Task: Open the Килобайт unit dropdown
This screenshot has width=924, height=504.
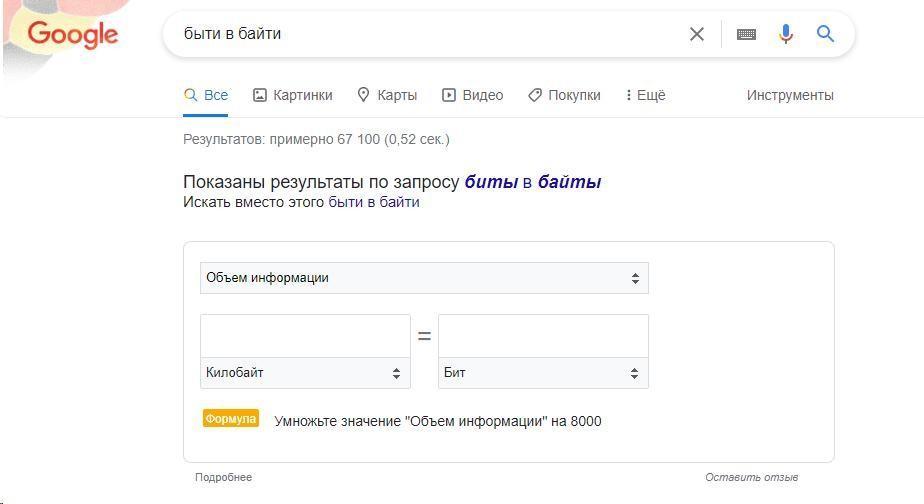Action: (x=305, y=373)
